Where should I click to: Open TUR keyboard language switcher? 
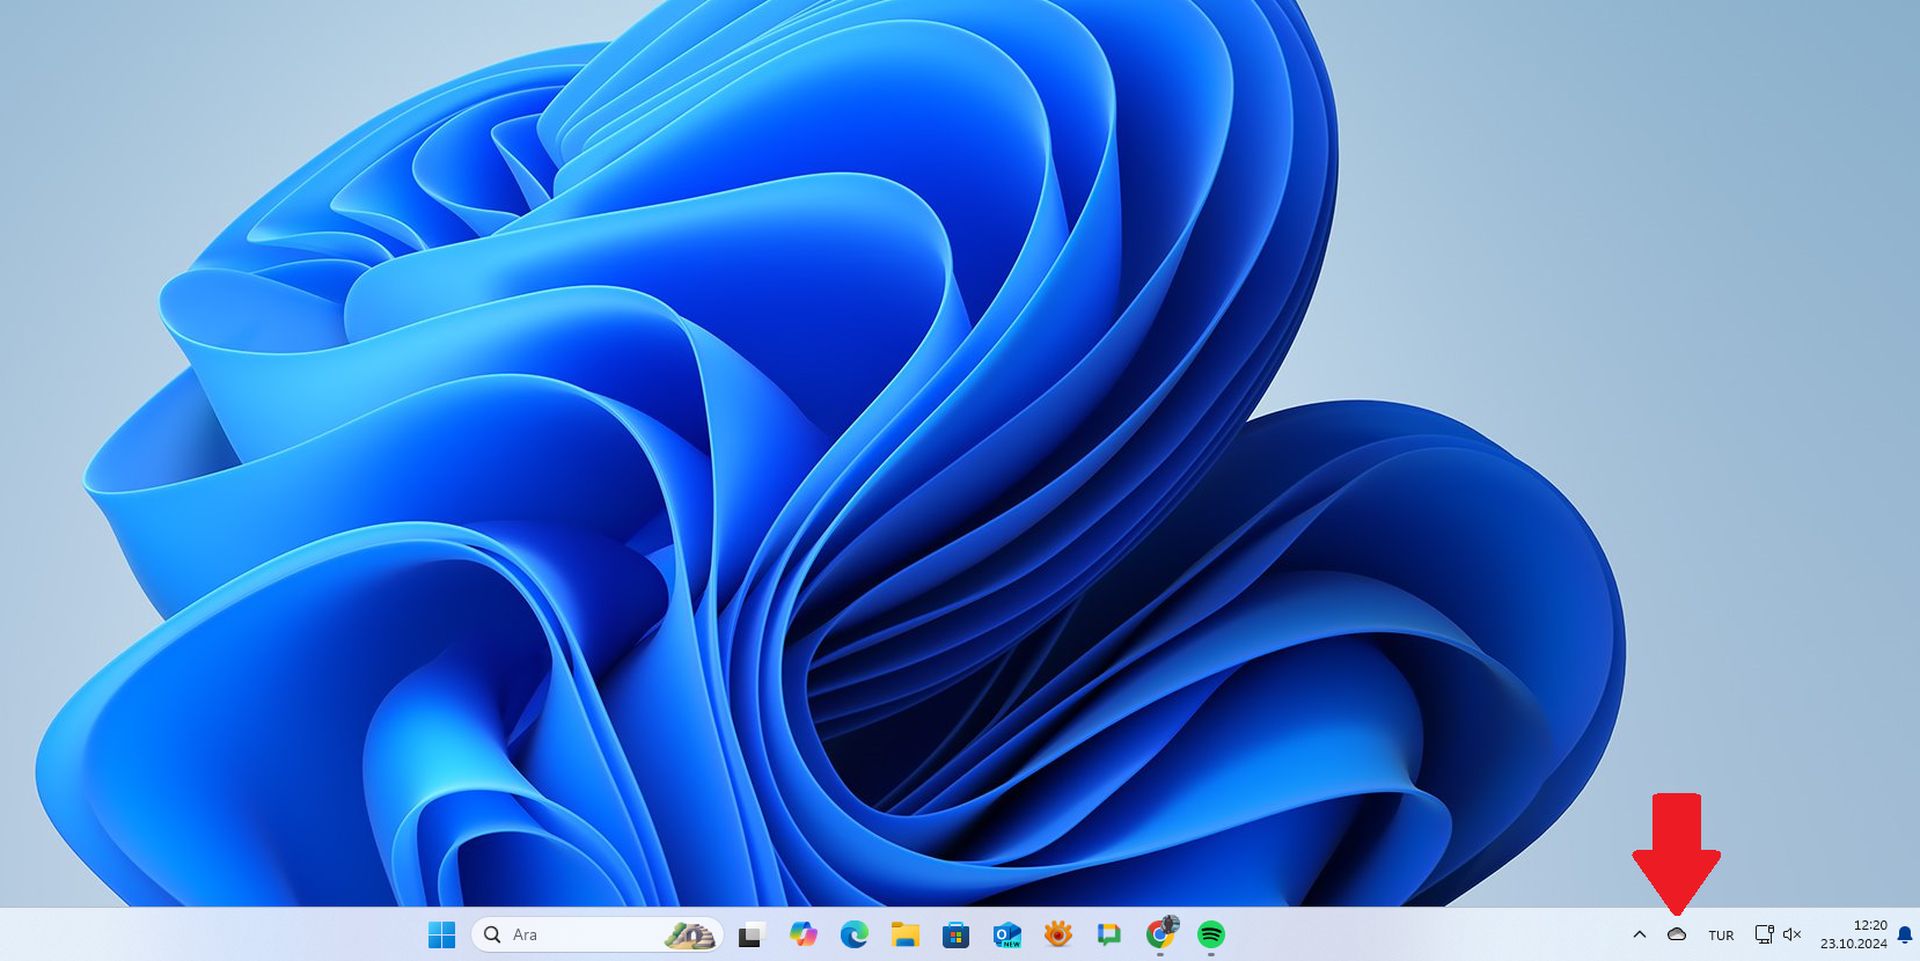click(1721, 936)
